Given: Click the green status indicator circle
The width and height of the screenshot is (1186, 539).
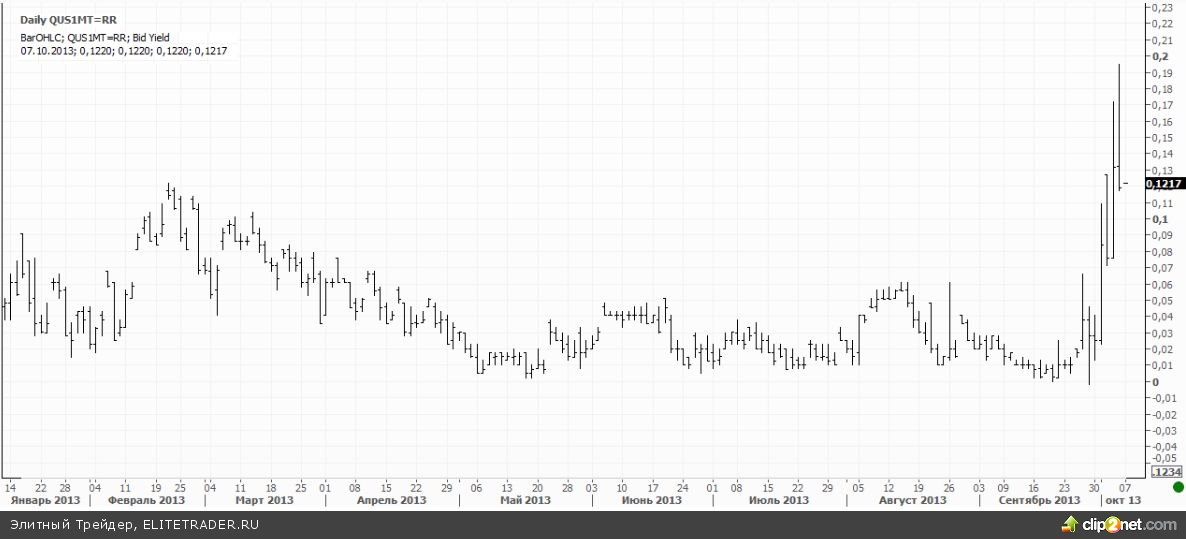Looking at the screenshot, I should point(1179,487).
